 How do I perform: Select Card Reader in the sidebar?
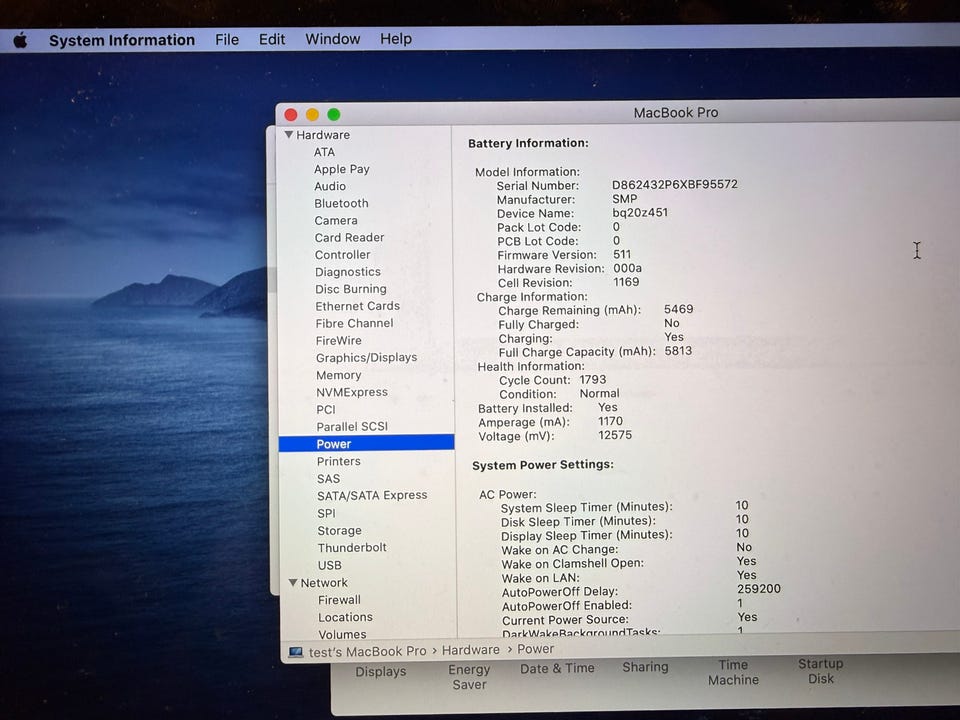tap(350, 238)
